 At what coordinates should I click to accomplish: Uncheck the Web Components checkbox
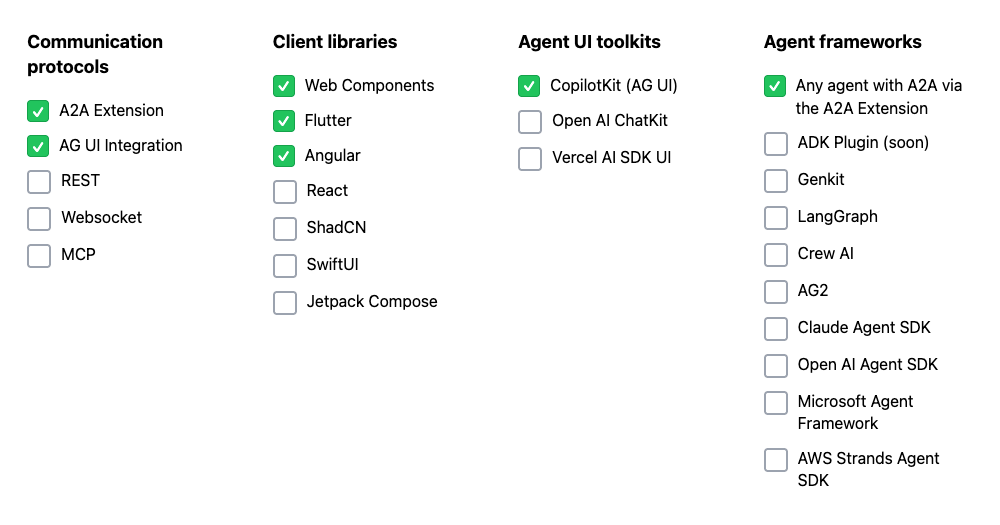pos(284,86)
